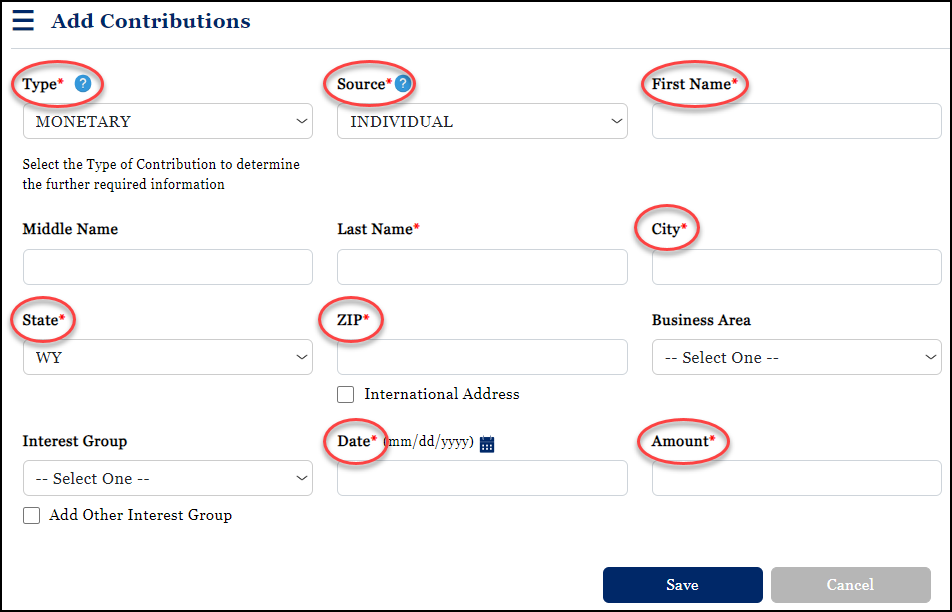
Task: Click the Amount input field
Action: point(796,478)
